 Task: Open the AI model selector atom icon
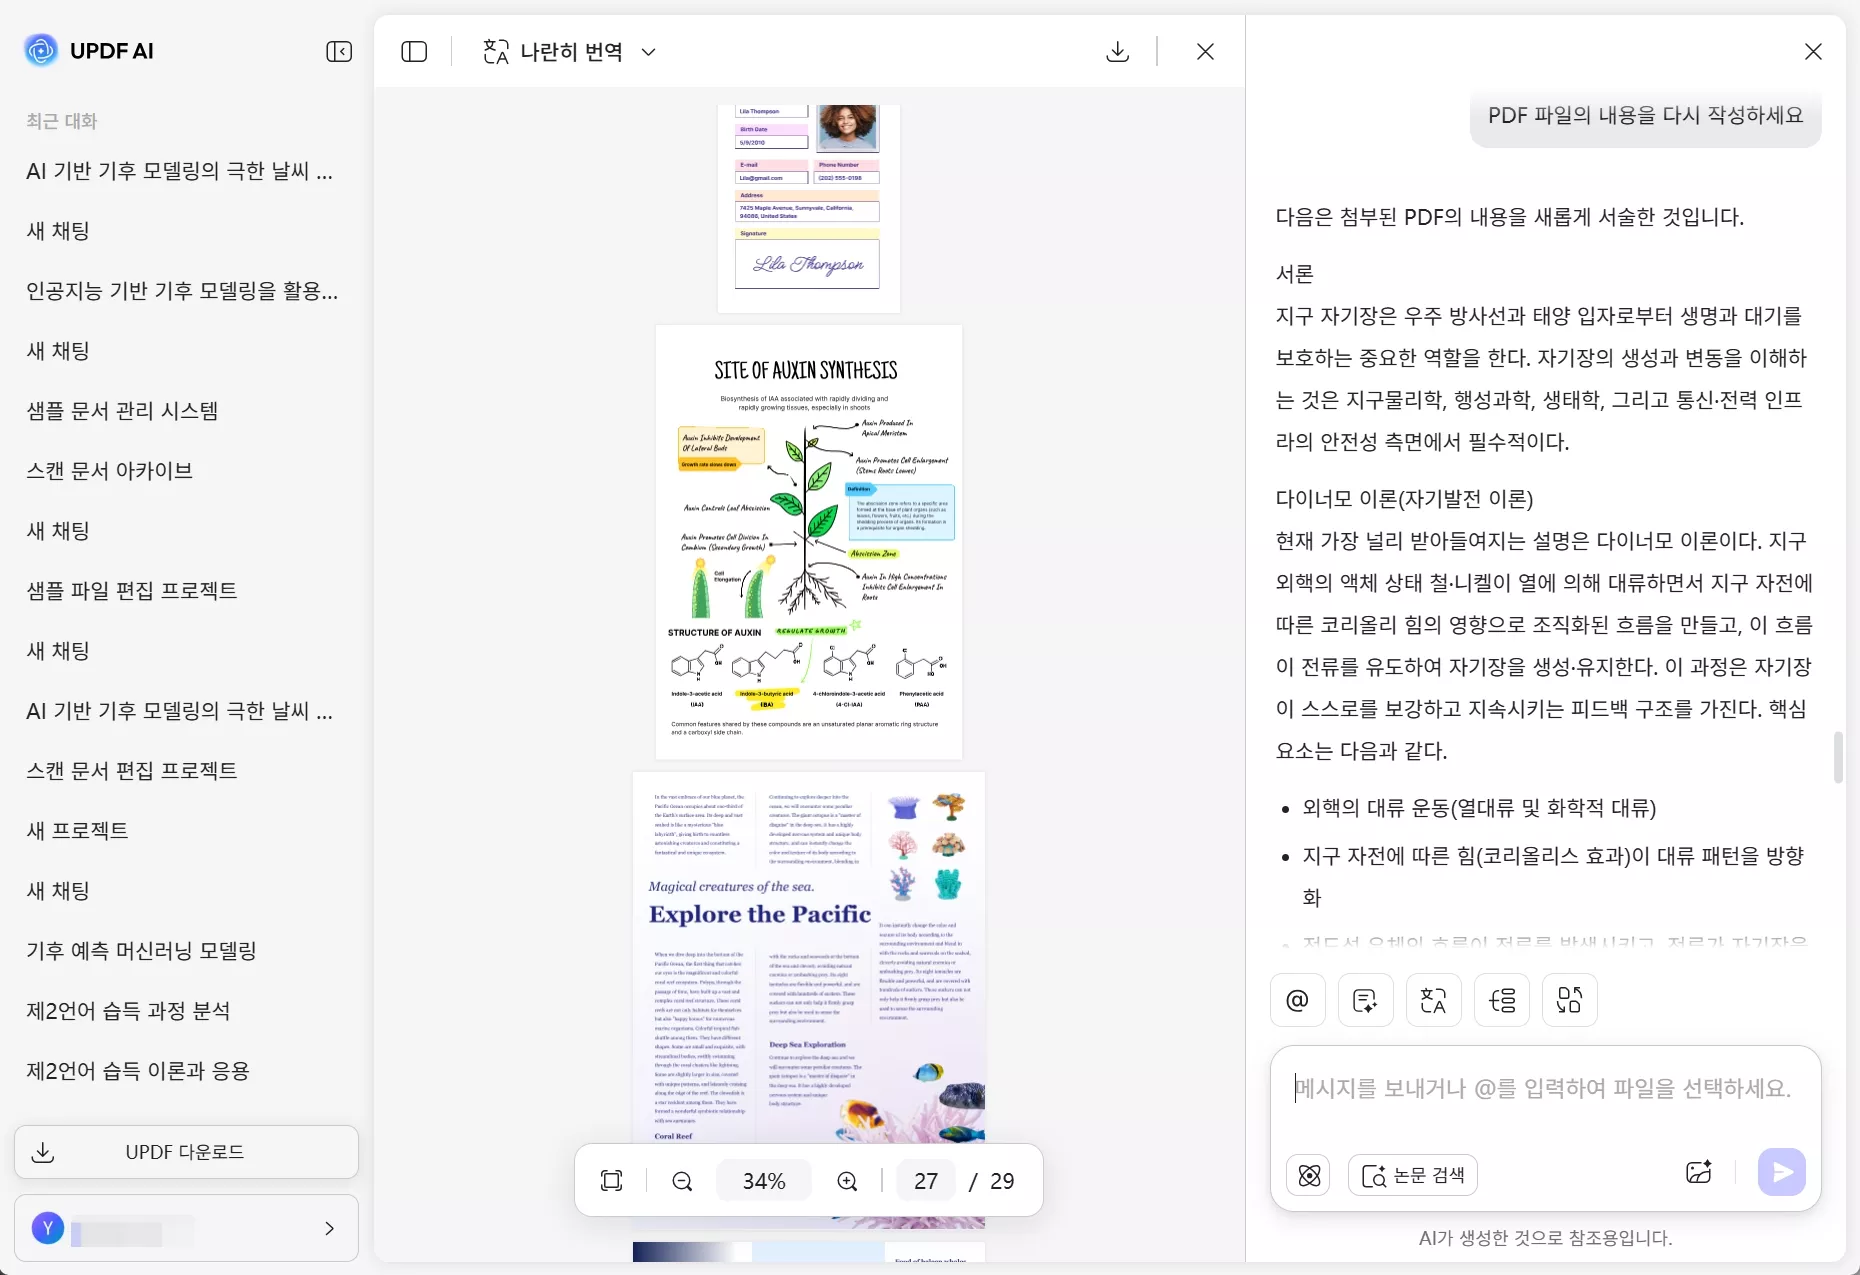[x=1309, y=1175]
